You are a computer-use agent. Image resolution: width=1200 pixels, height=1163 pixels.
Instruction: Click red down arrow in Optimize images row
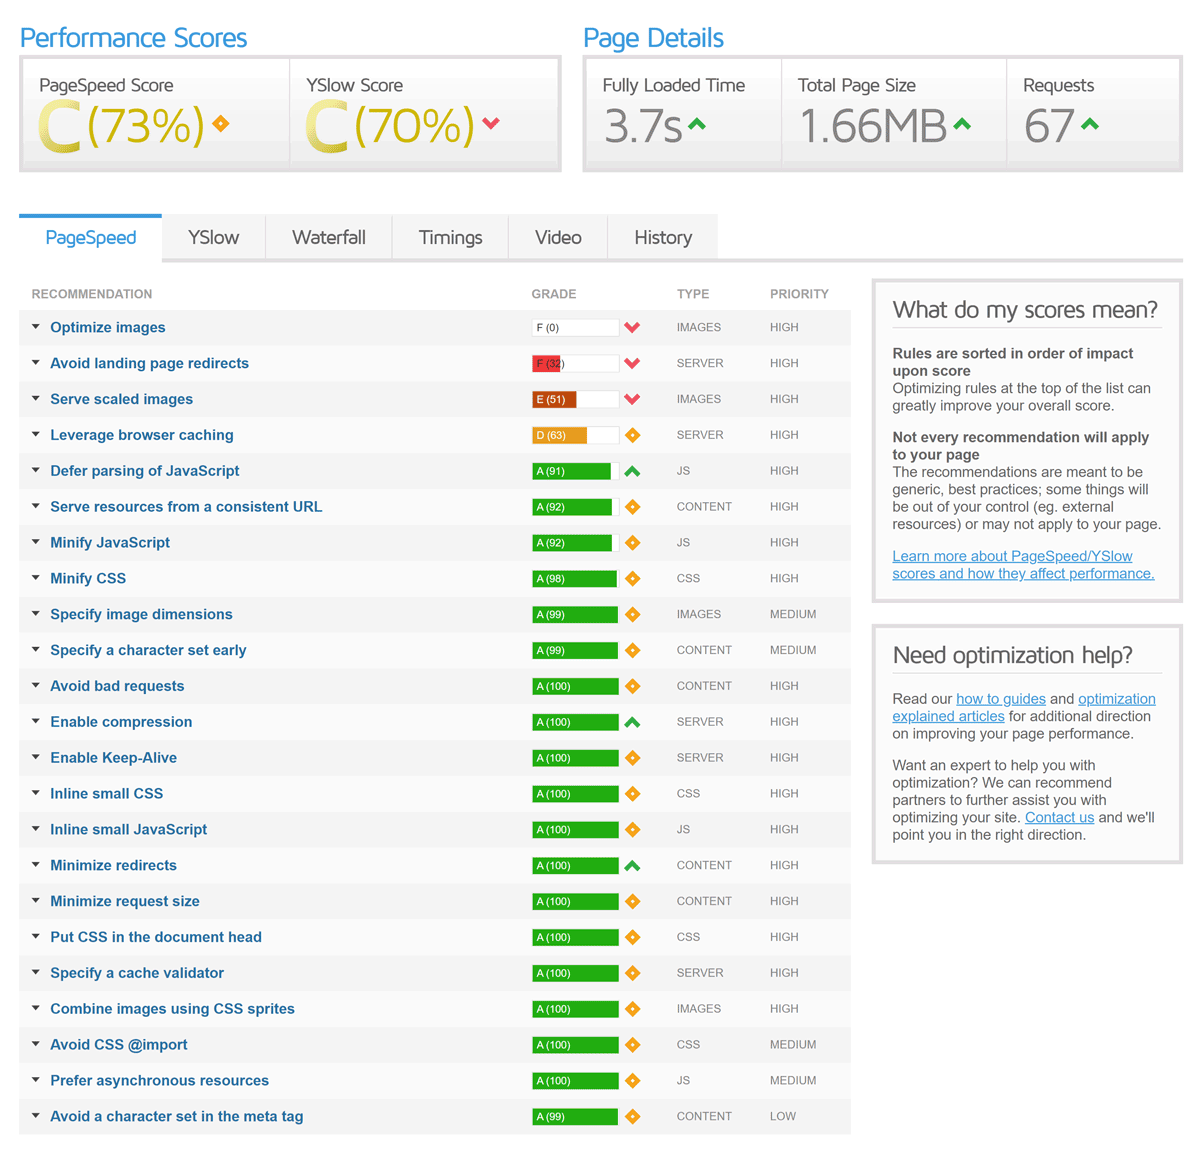(x=632, y=328)
